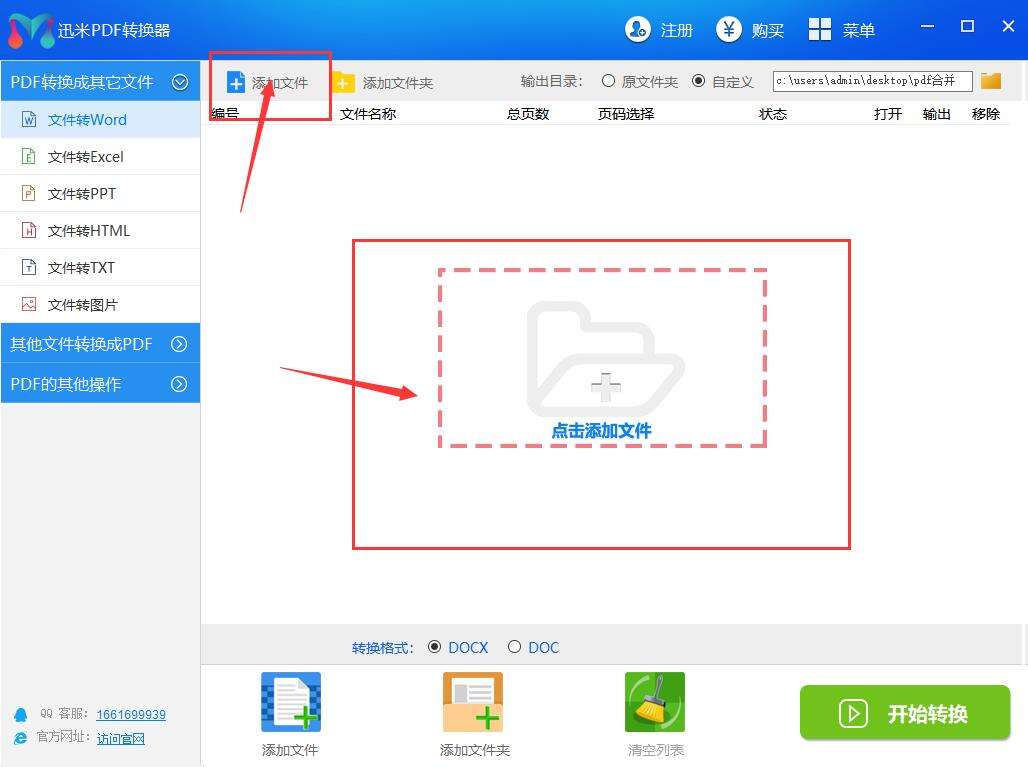Viewport: 1028px width, 767px height.
Task: Open the output directory browse folder icon
Action: [x=991, y=81]
